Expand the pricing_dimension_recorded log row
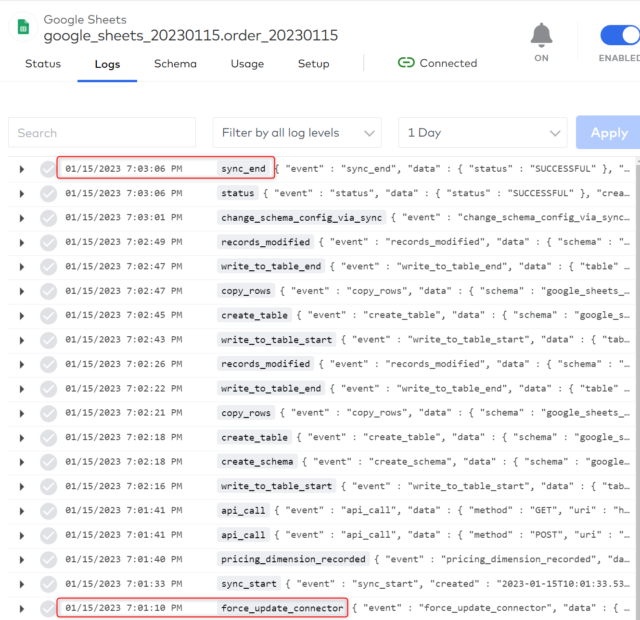 click(x=22, y=560)
